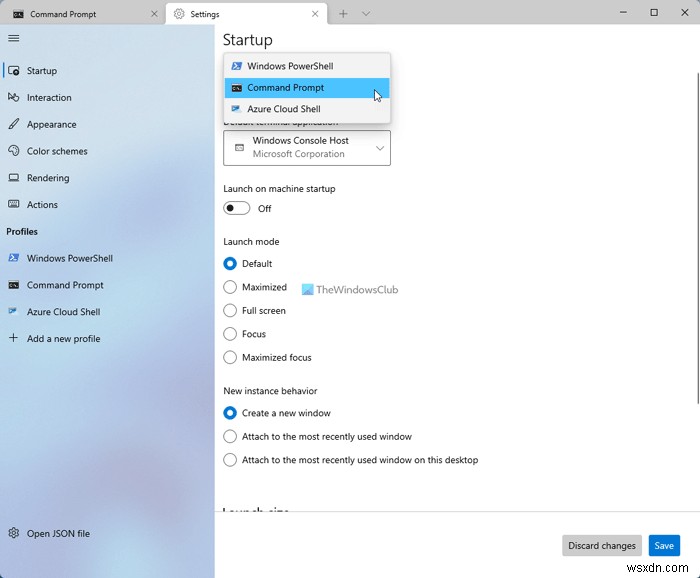Viewport: 700px width, 578px height.
Task: Click the Command Prompt tab icon
Action: 18,14
